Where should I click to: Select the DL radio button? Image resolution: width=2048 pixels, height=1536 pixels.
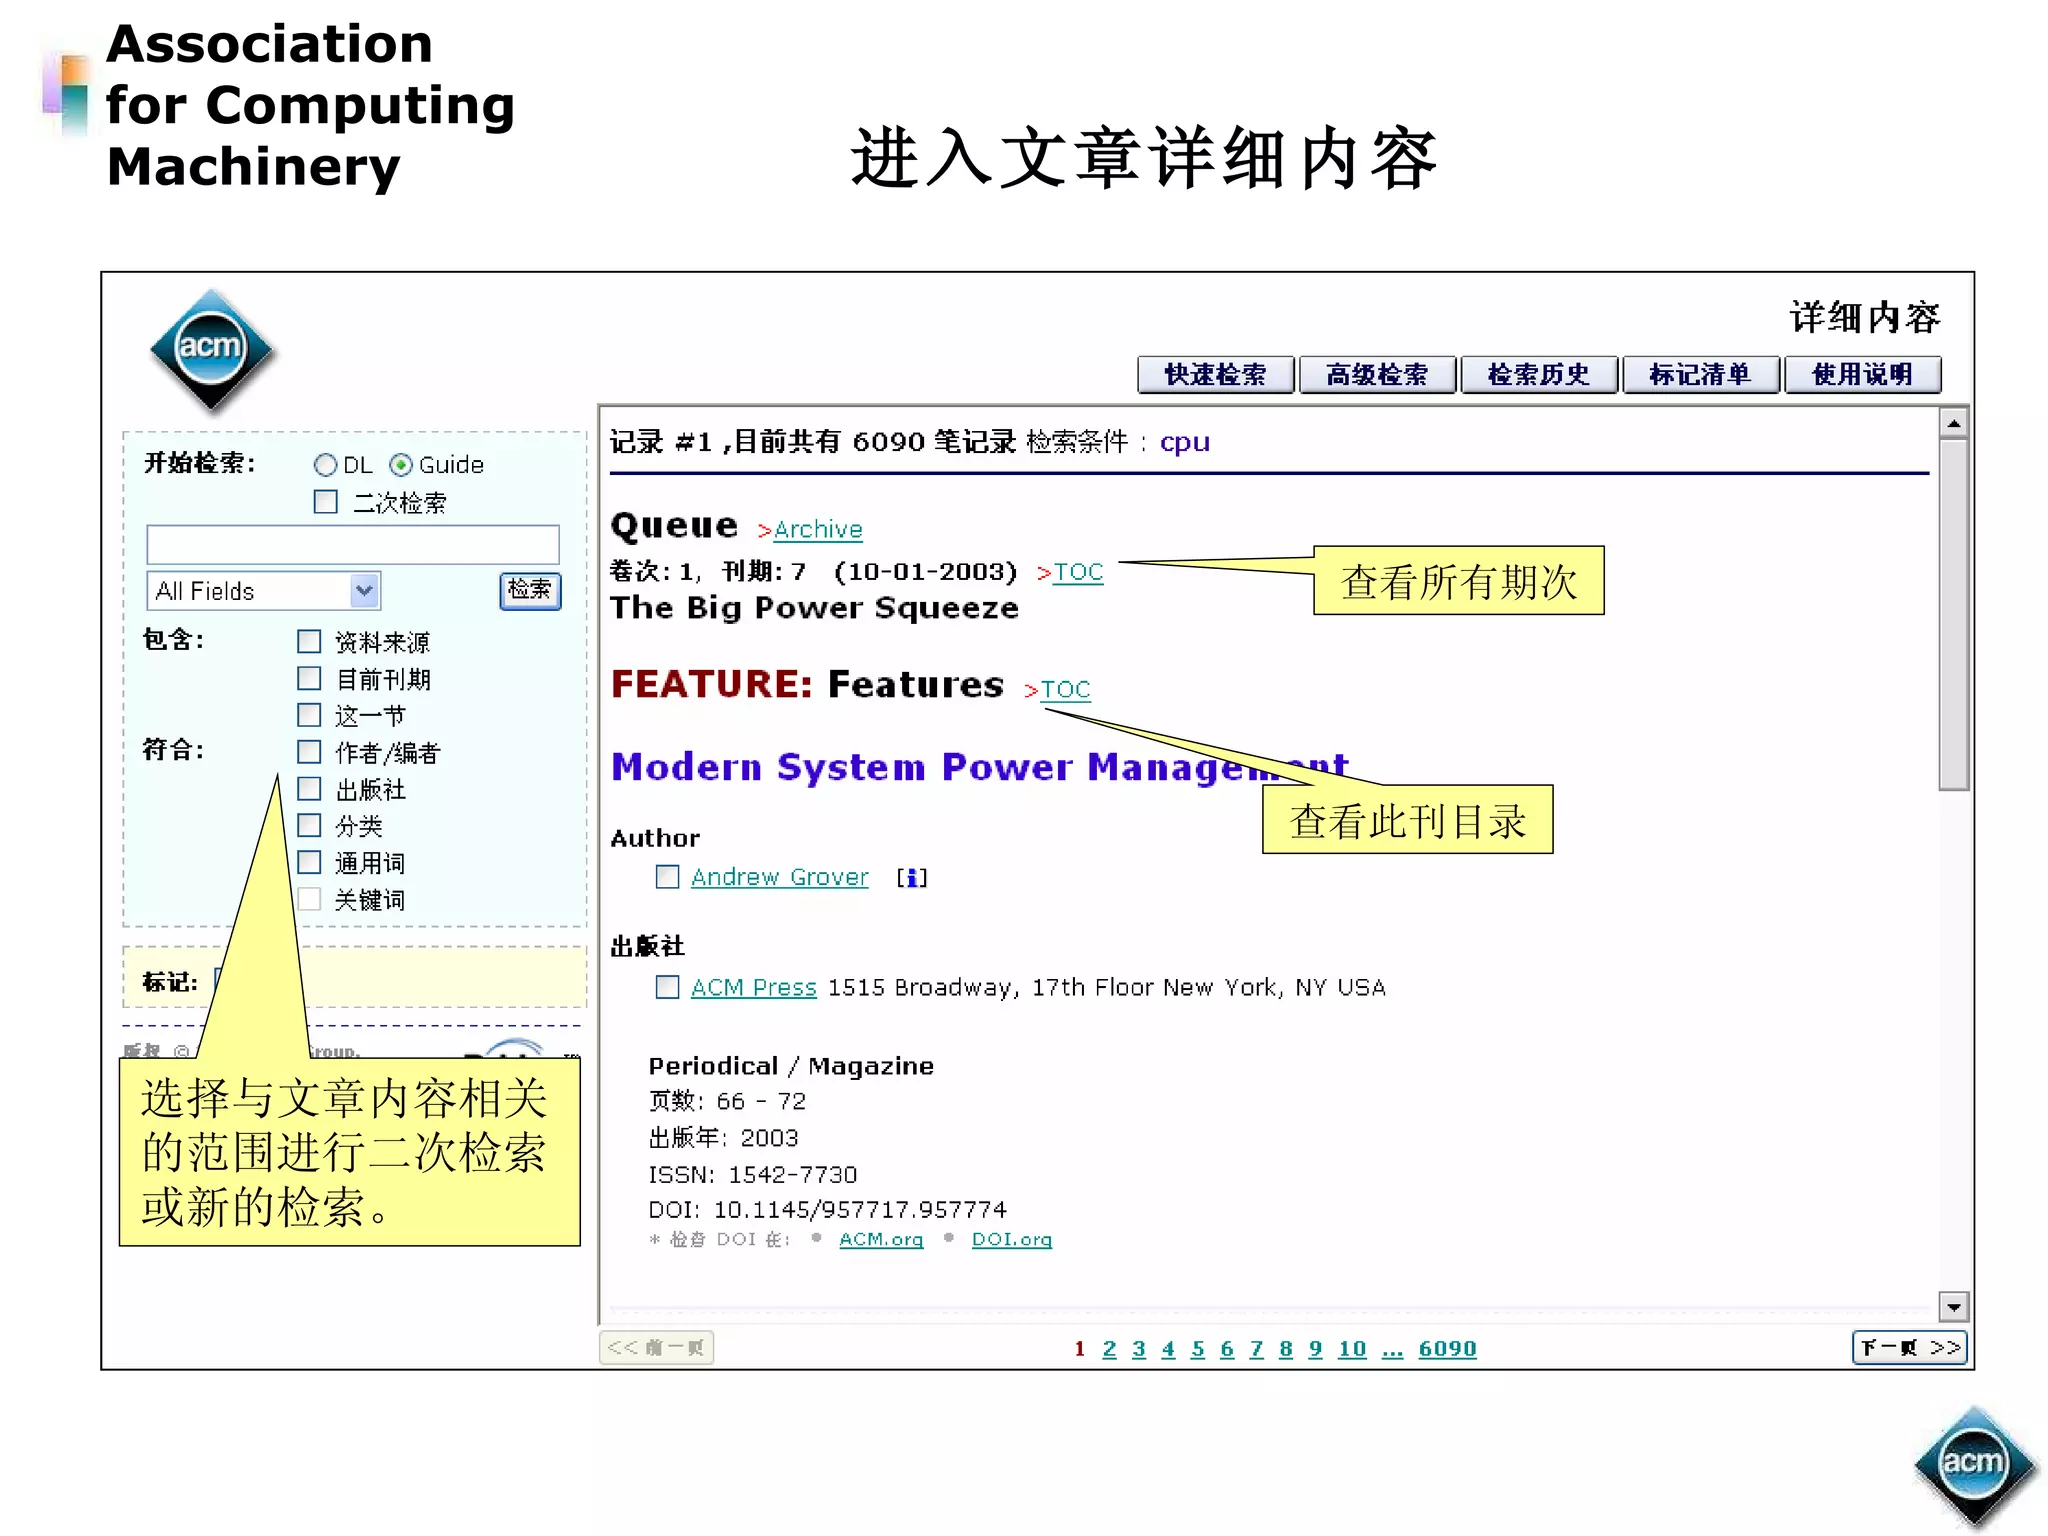point(325,465)
